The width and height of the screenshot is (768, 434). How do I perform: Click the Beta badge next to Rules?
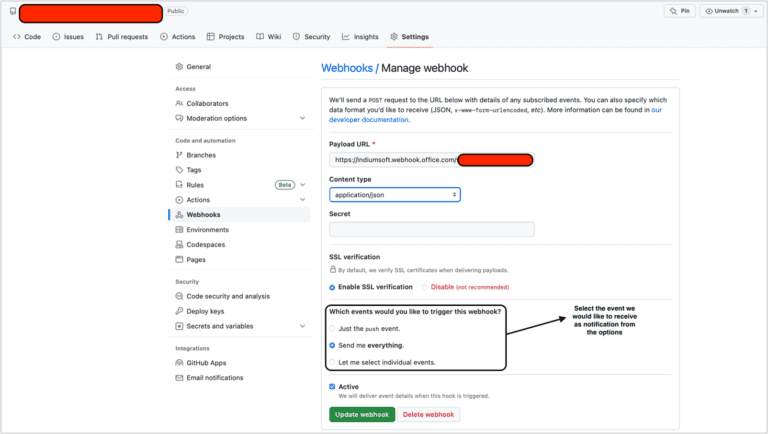tap(285, 185)
